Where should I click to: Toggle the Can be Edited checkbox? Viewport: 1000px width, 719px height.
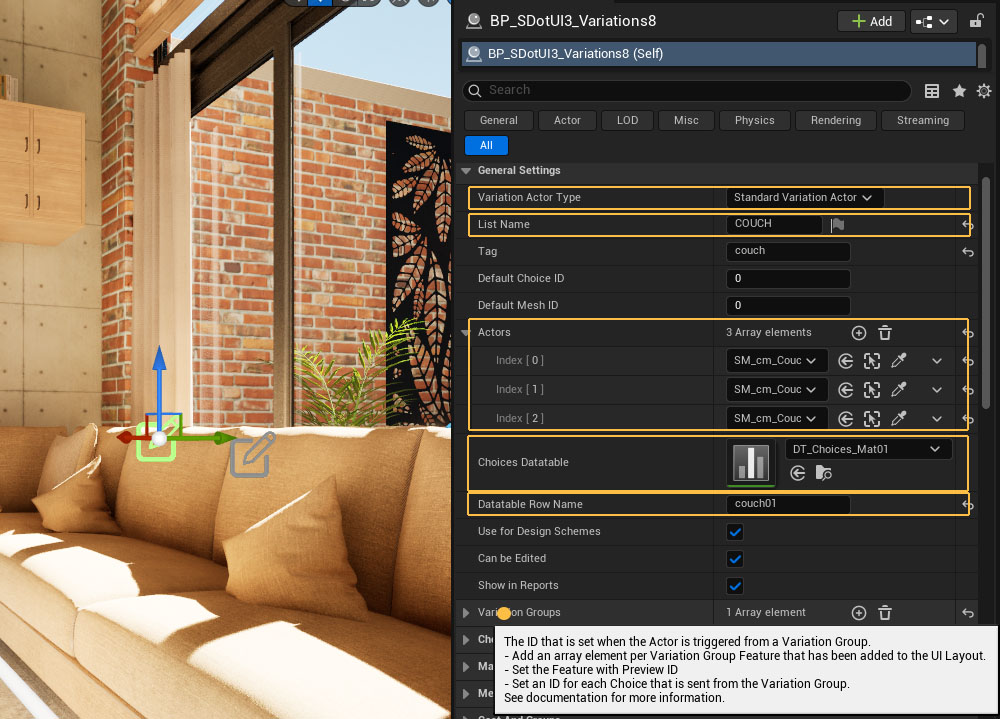(x=735, y=559)
